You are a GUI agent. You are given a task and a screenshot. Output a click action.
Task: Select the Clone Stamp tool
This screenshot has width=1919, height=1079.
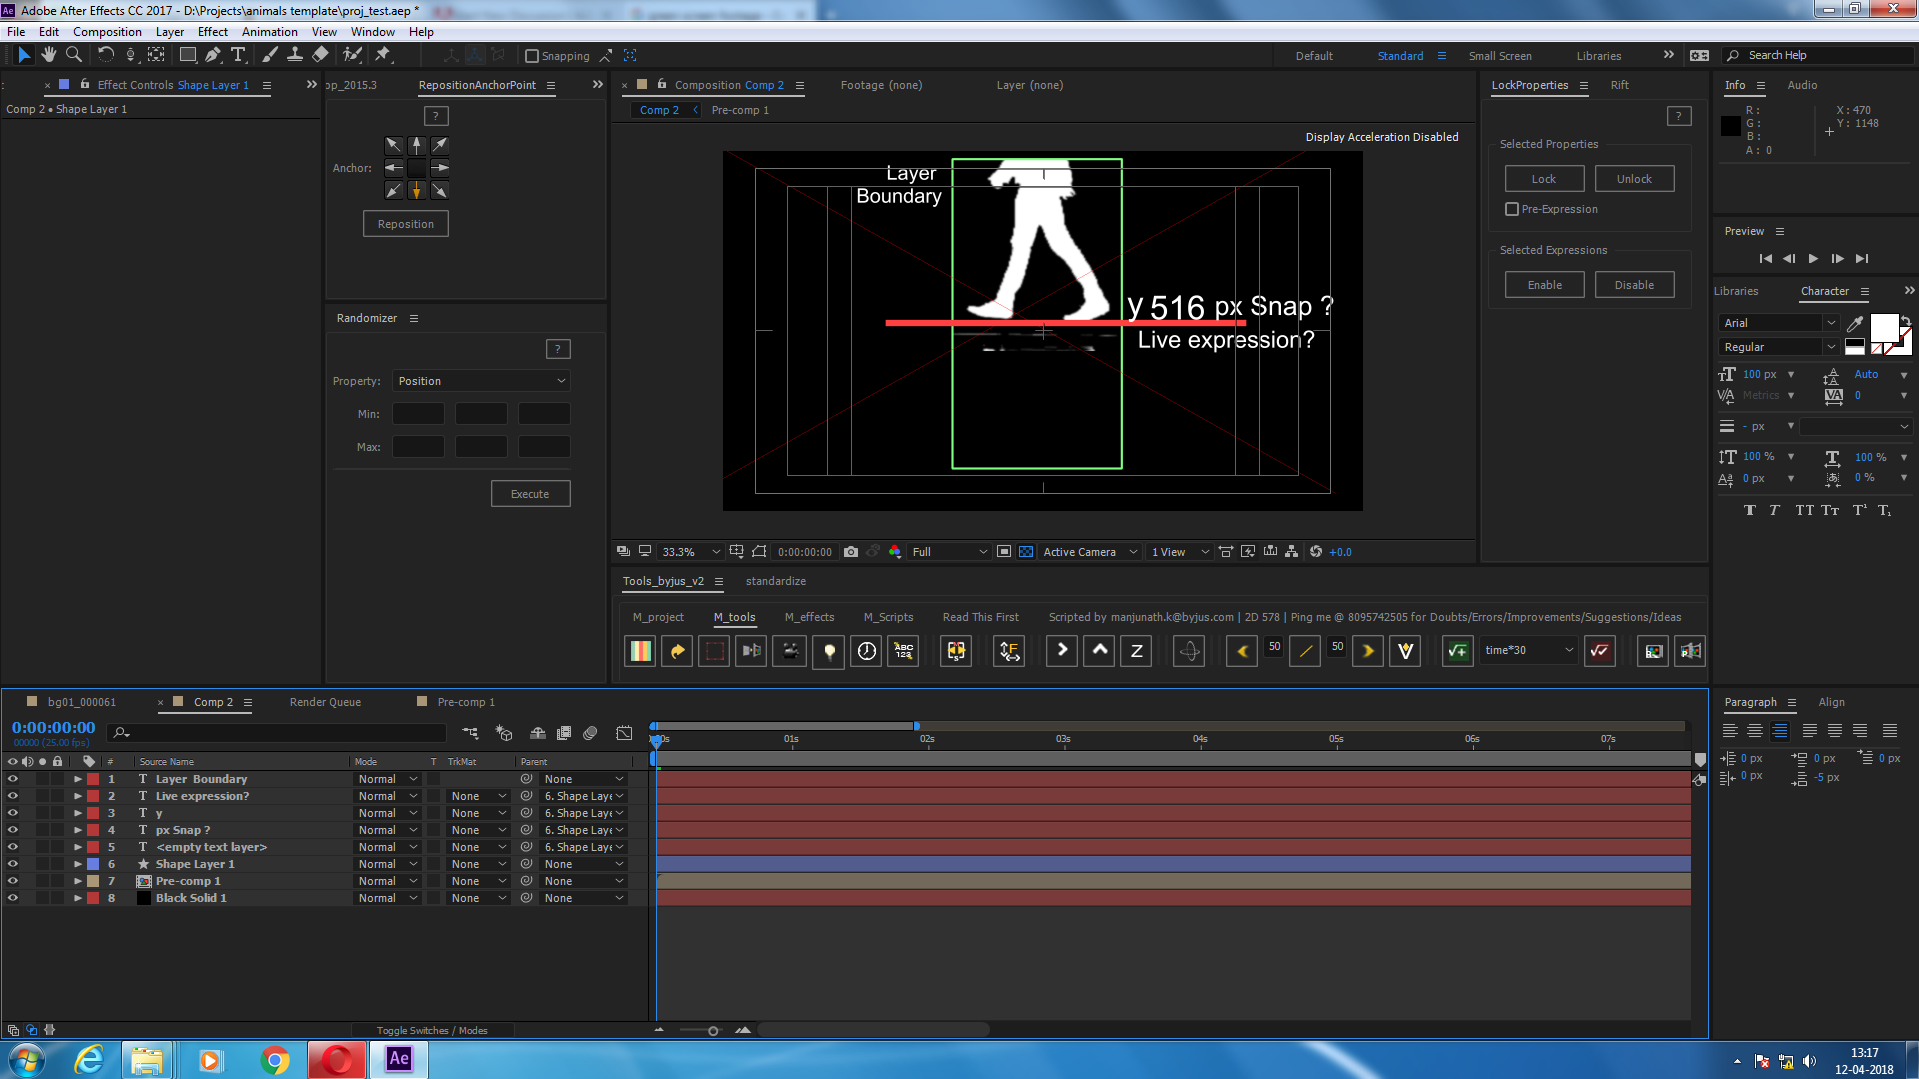[x=294, y=55]
